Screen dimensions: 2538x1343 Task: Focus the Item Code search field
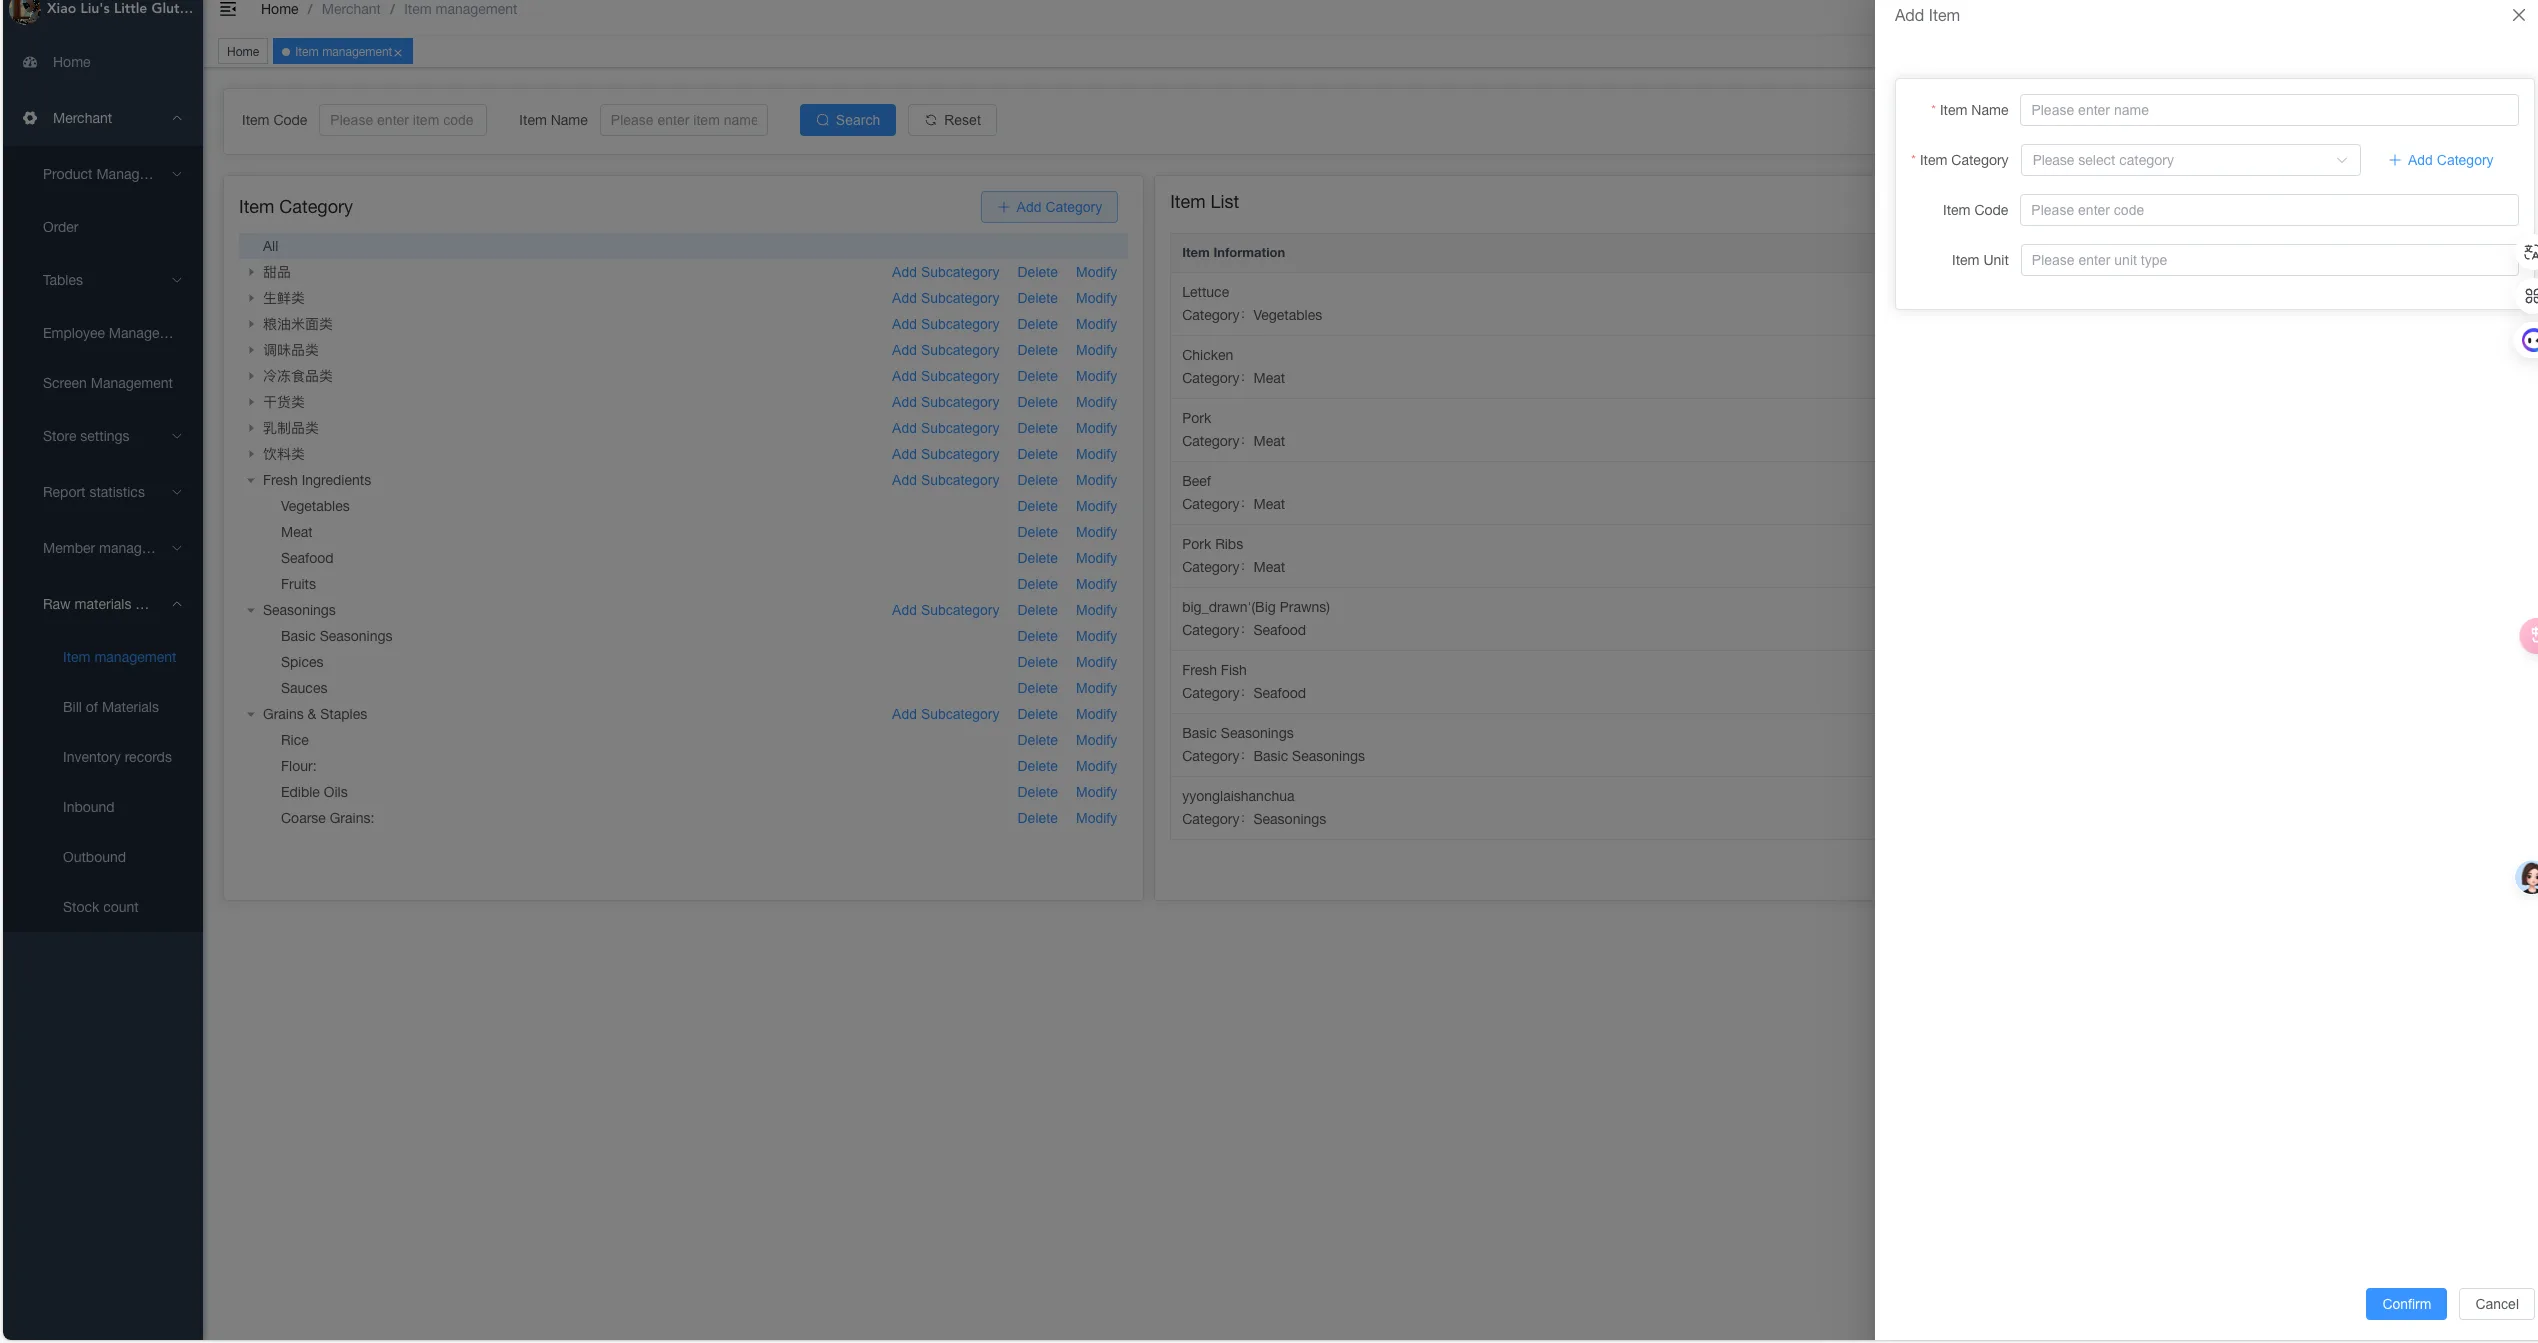(x=402, y=120)
